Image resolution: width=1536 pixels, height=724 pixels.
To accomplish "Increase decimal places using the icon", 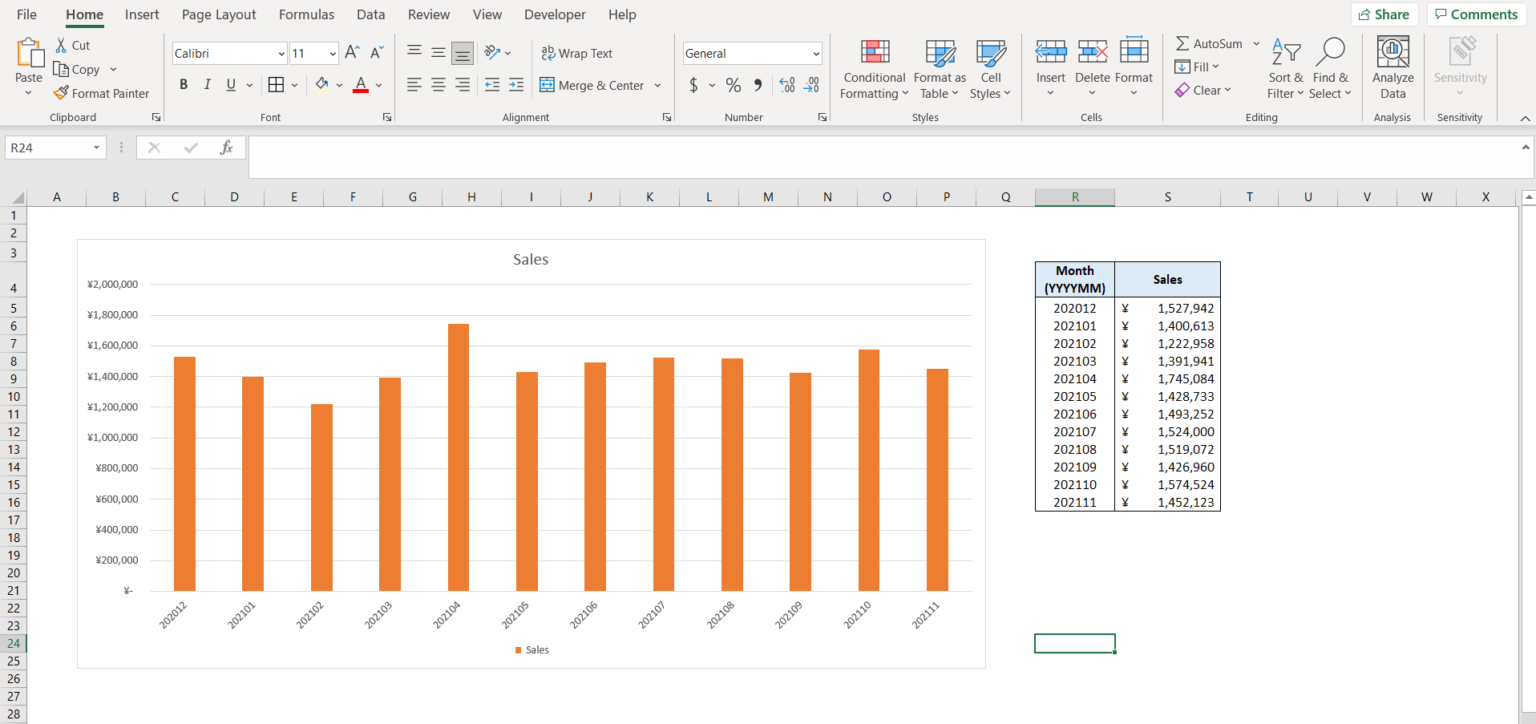I will [786, 85].
